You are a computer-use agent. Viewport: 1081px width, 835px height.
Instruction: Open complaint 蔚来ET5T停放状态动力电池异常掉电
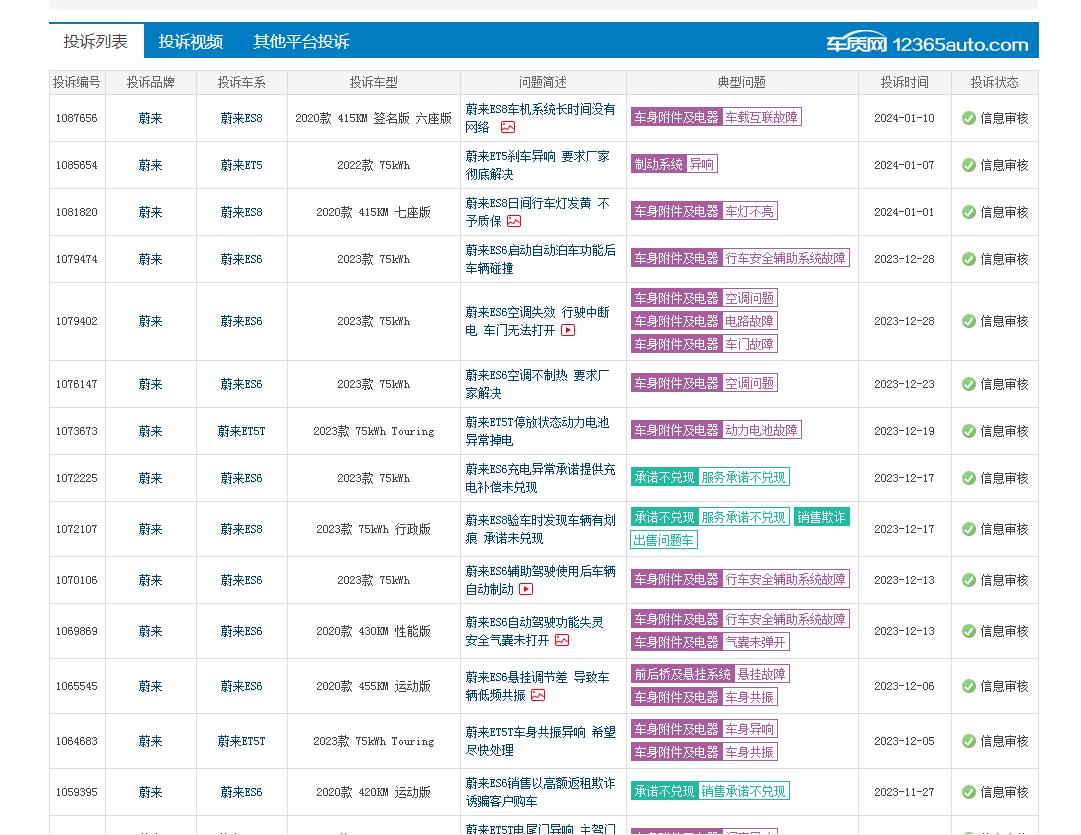click(x=537, y=431)
